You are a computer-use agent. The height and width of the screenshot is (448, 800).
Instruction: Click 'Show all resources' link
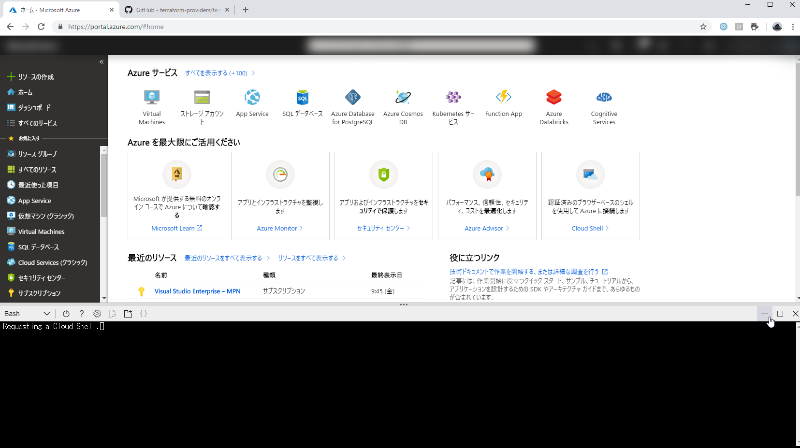(x=312, y=258)
